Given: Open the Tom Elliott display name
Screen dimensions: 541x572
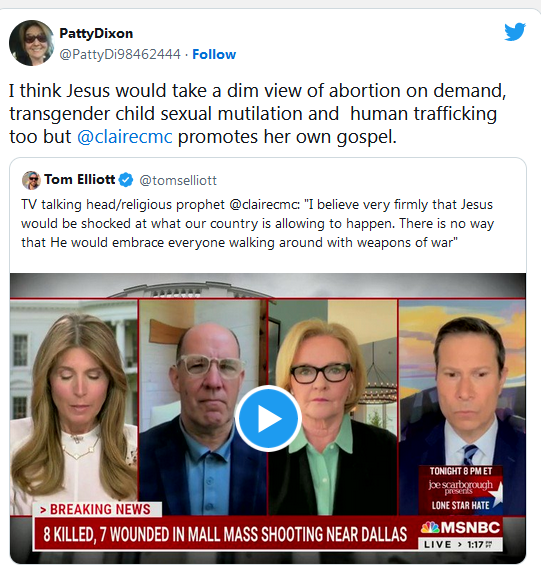Looking at the screenshot, I should coord(80,179).
